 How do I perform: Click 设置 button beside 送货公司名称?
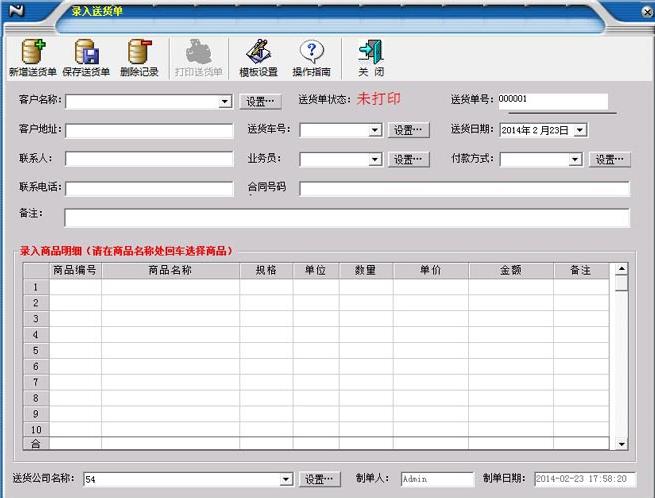tap(322, 479)
